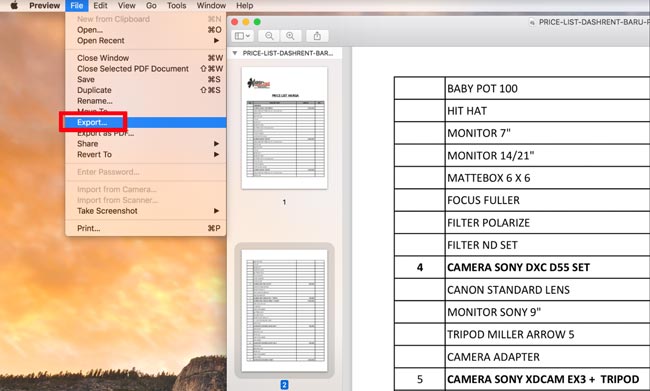Viewport: 650px width, 391px height.
Task: Expand the Open Recent submenu
Action: (146, 41)
